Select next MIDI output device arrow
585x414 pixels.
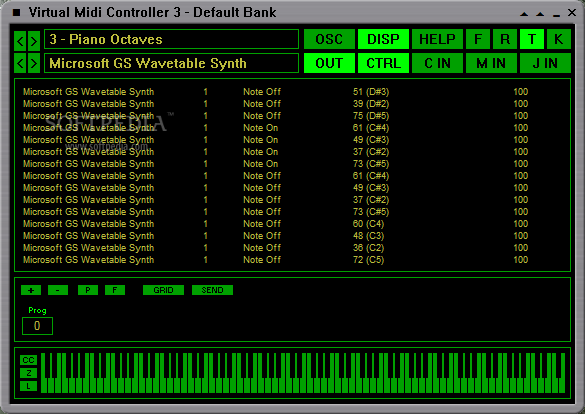pyautogui.click(x=34, y=63)
